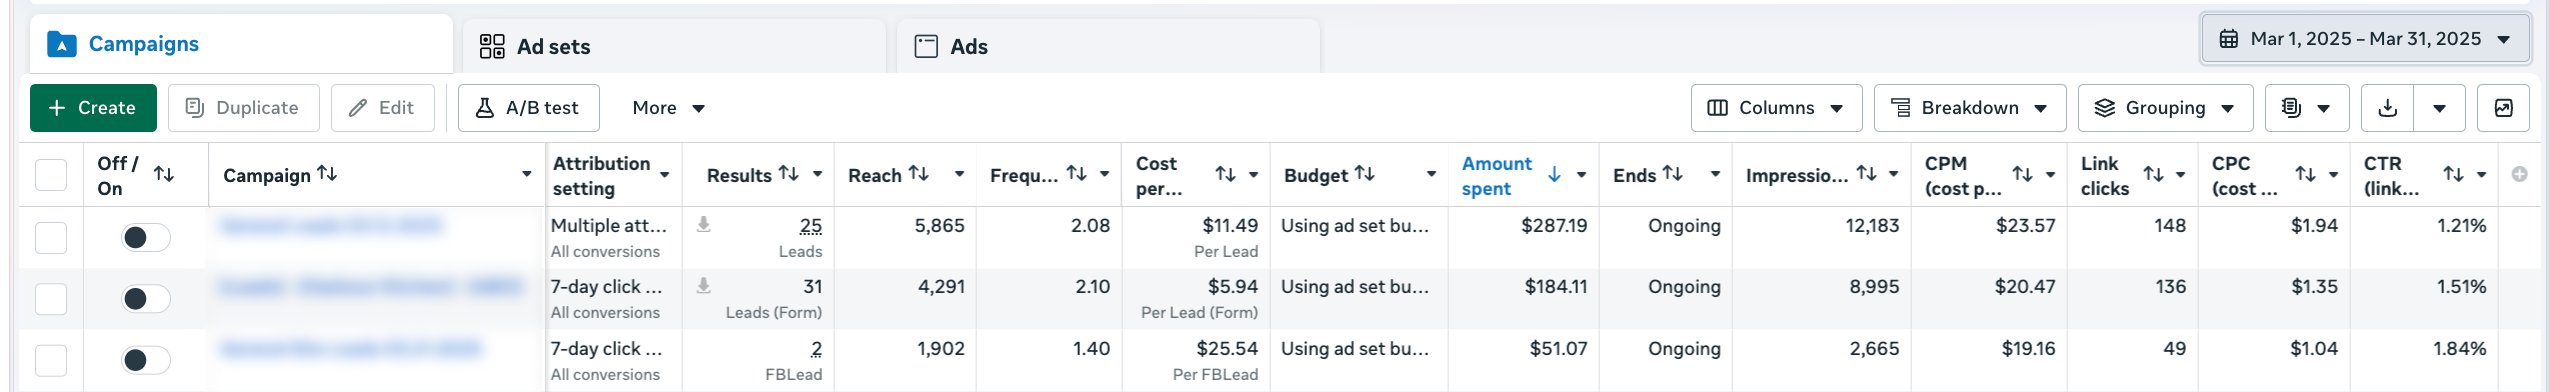Viewport: 2550px width, 392px height.
Task: Switch to the Ad sets tab
Action: click(x=673, y=47)
